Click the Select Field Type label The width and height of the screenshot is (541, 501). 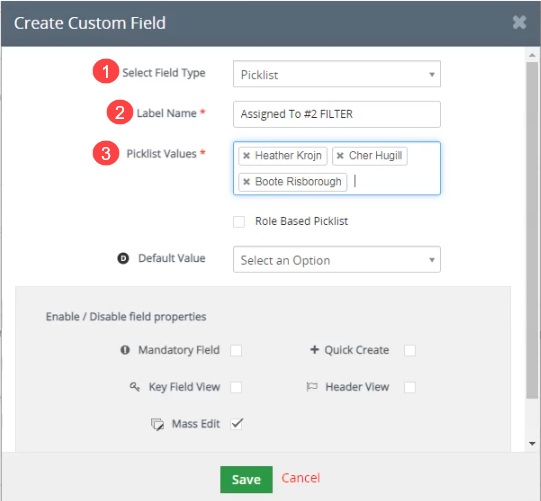point(164,73)
